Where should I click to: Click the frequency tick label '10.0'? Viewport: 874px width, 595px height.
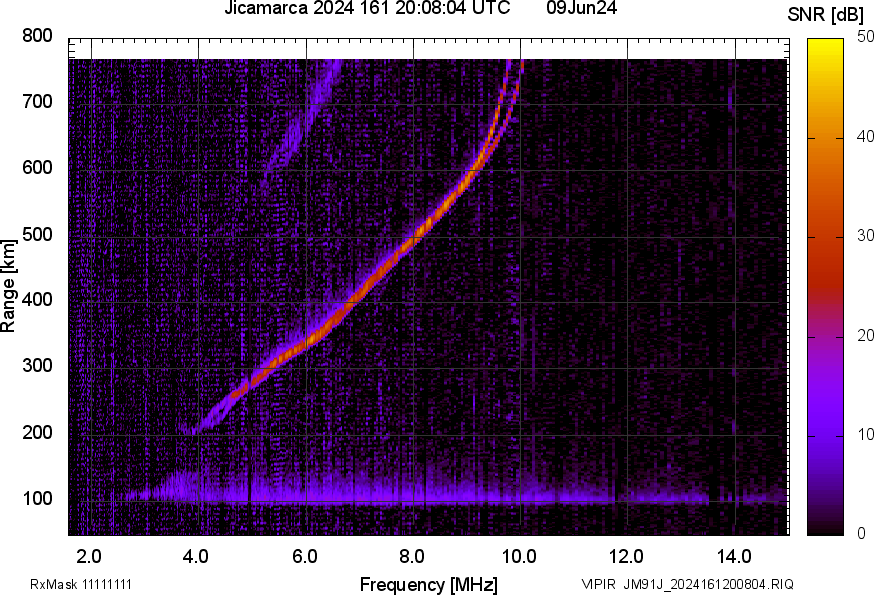coord(519,556)
